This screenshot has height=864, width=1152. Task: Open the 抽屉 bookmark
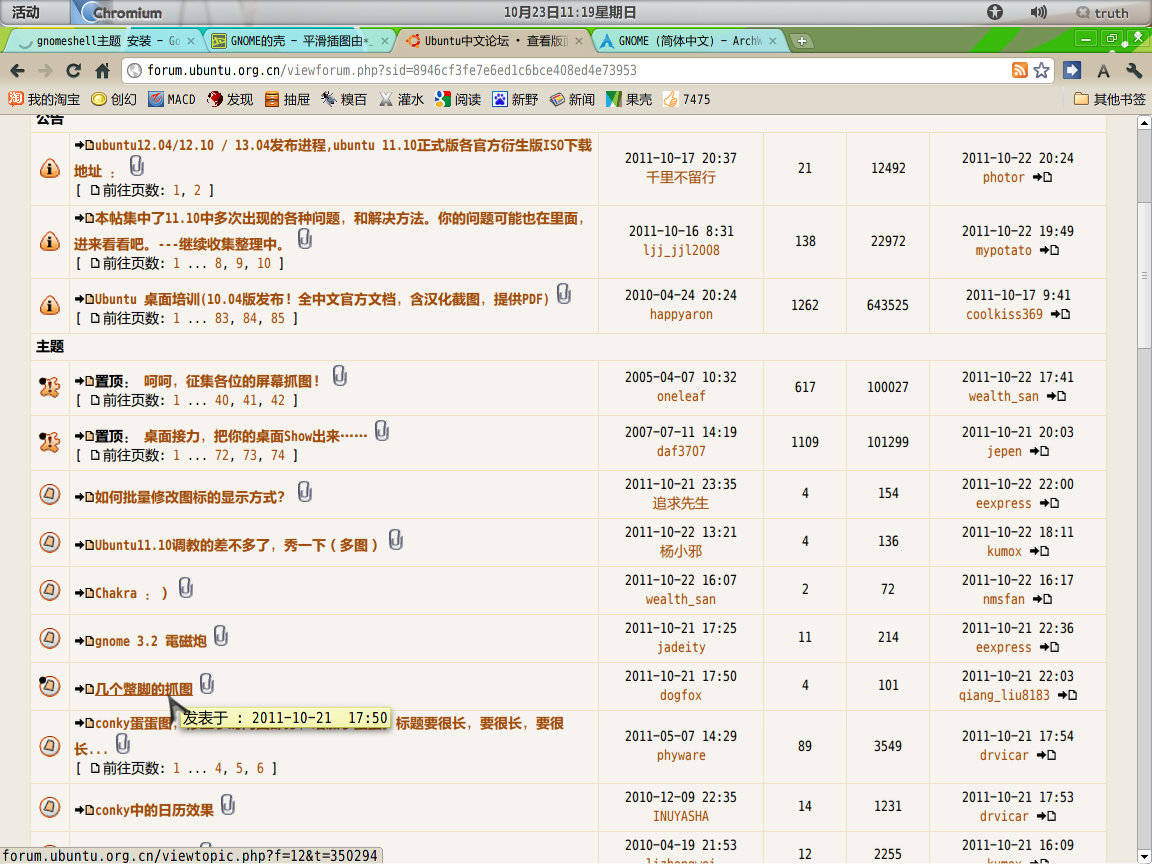[x=287, y=99]
